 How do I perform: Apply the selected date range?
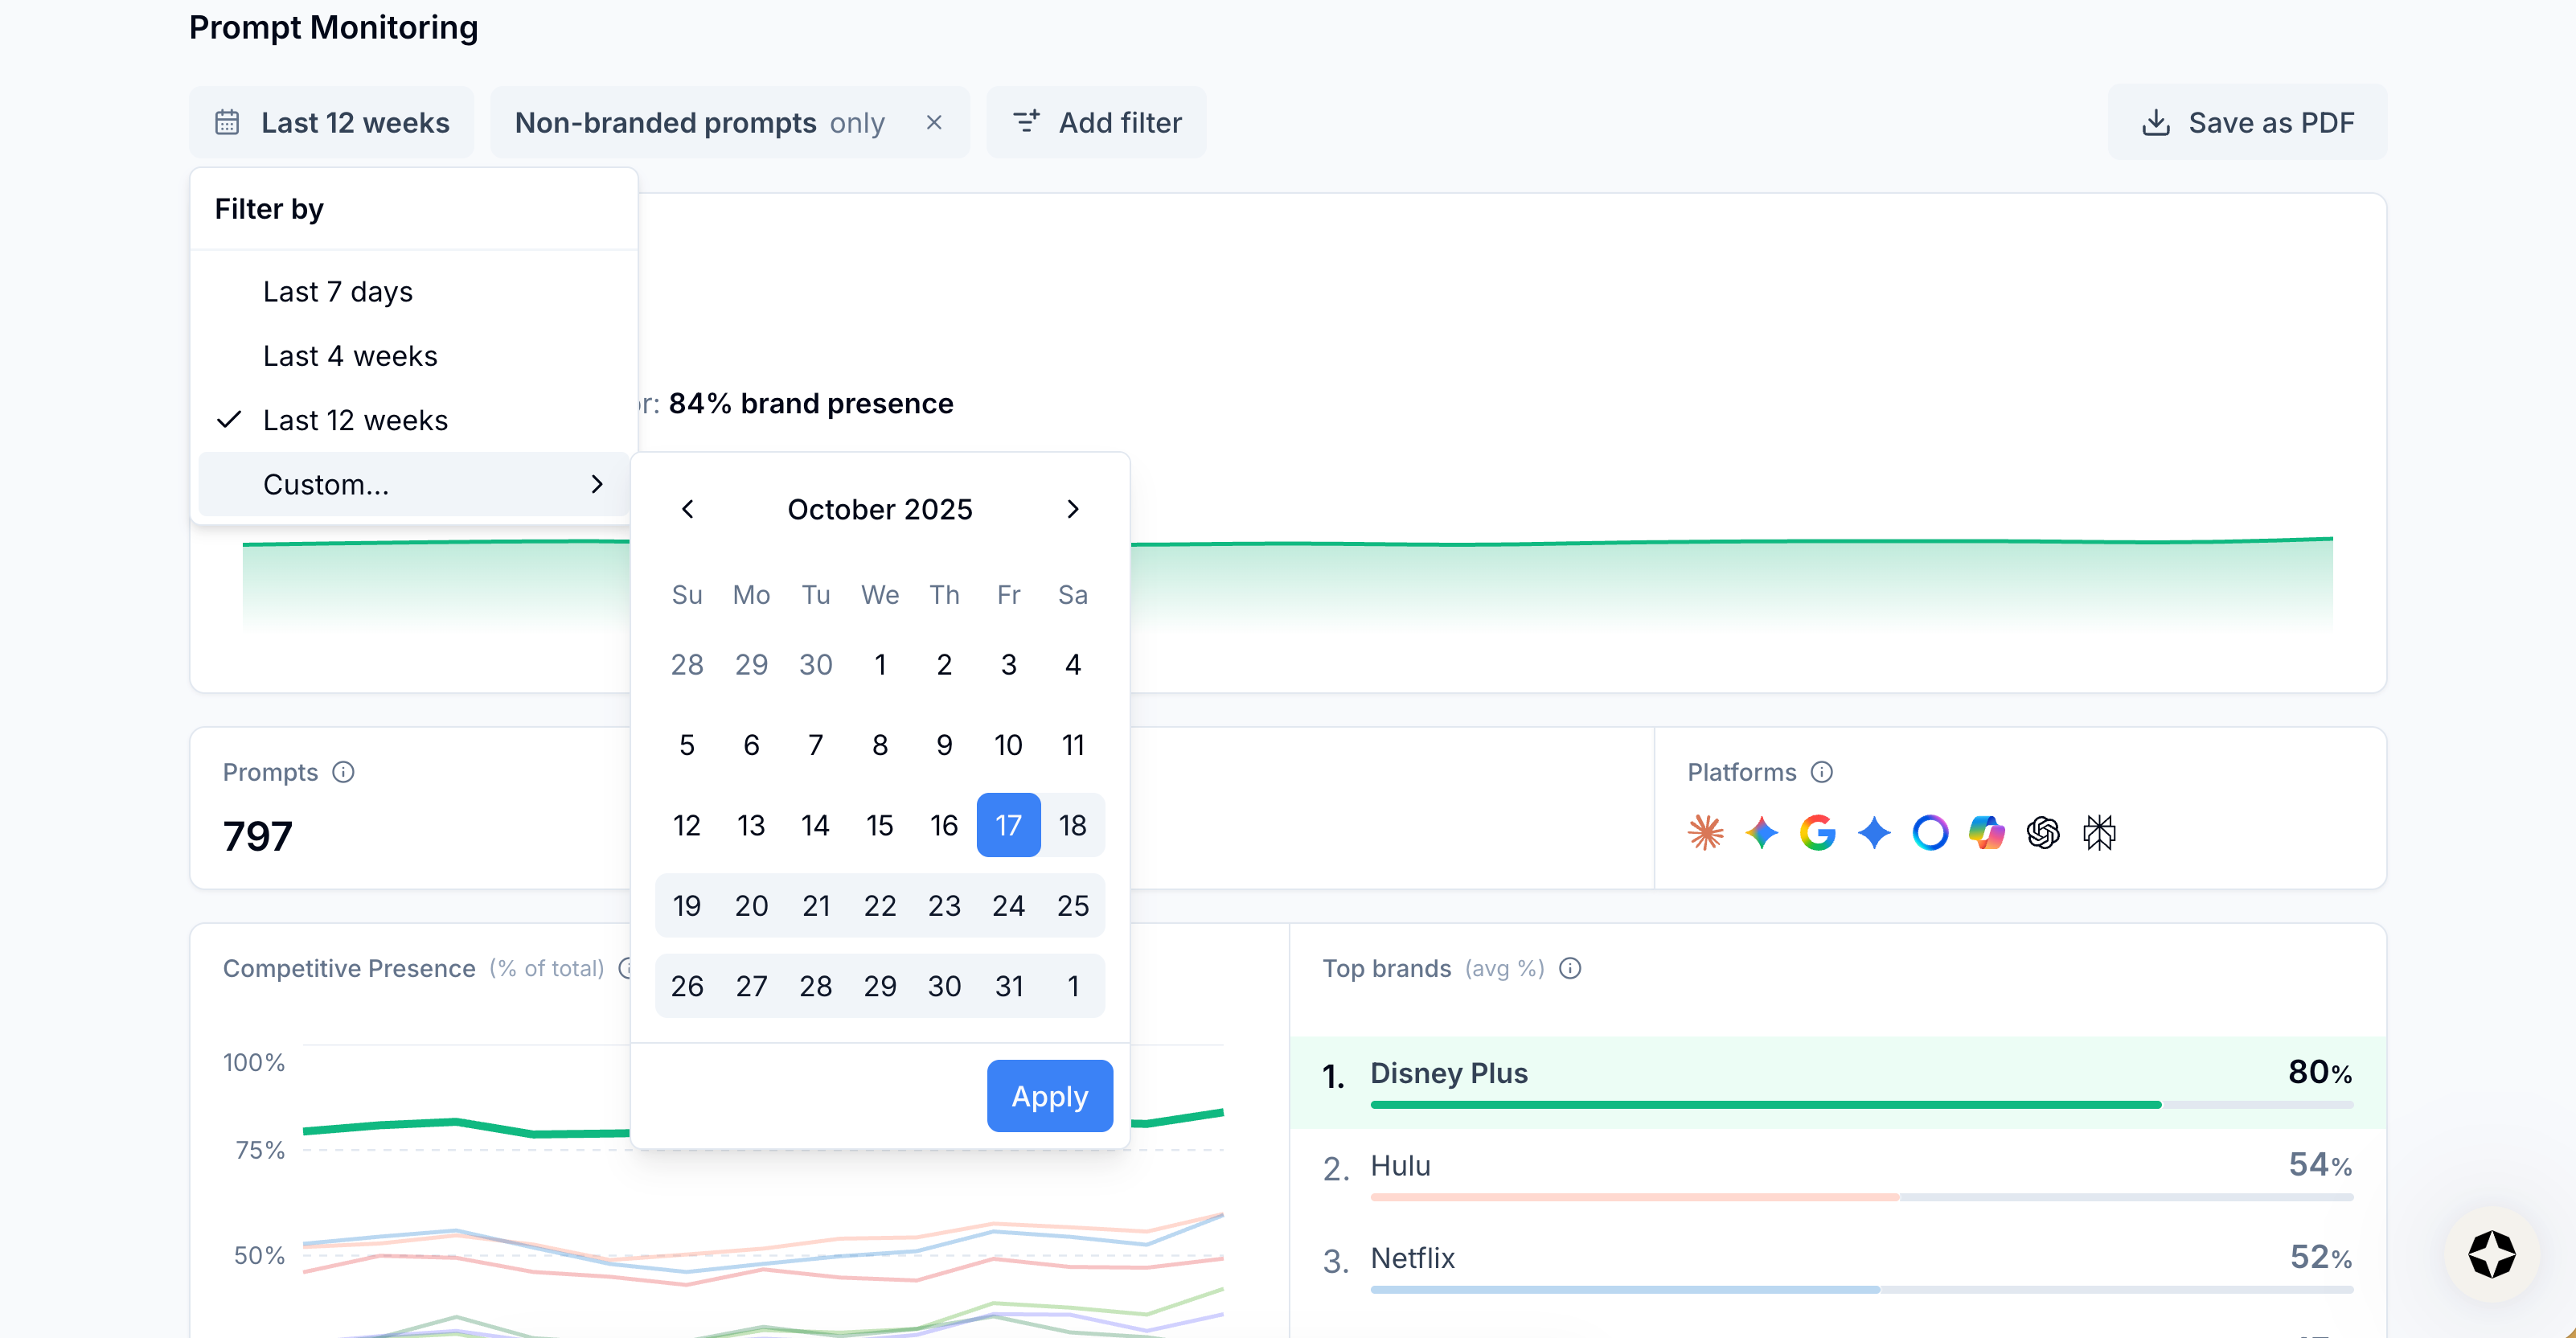(x=1049, y=1096)
